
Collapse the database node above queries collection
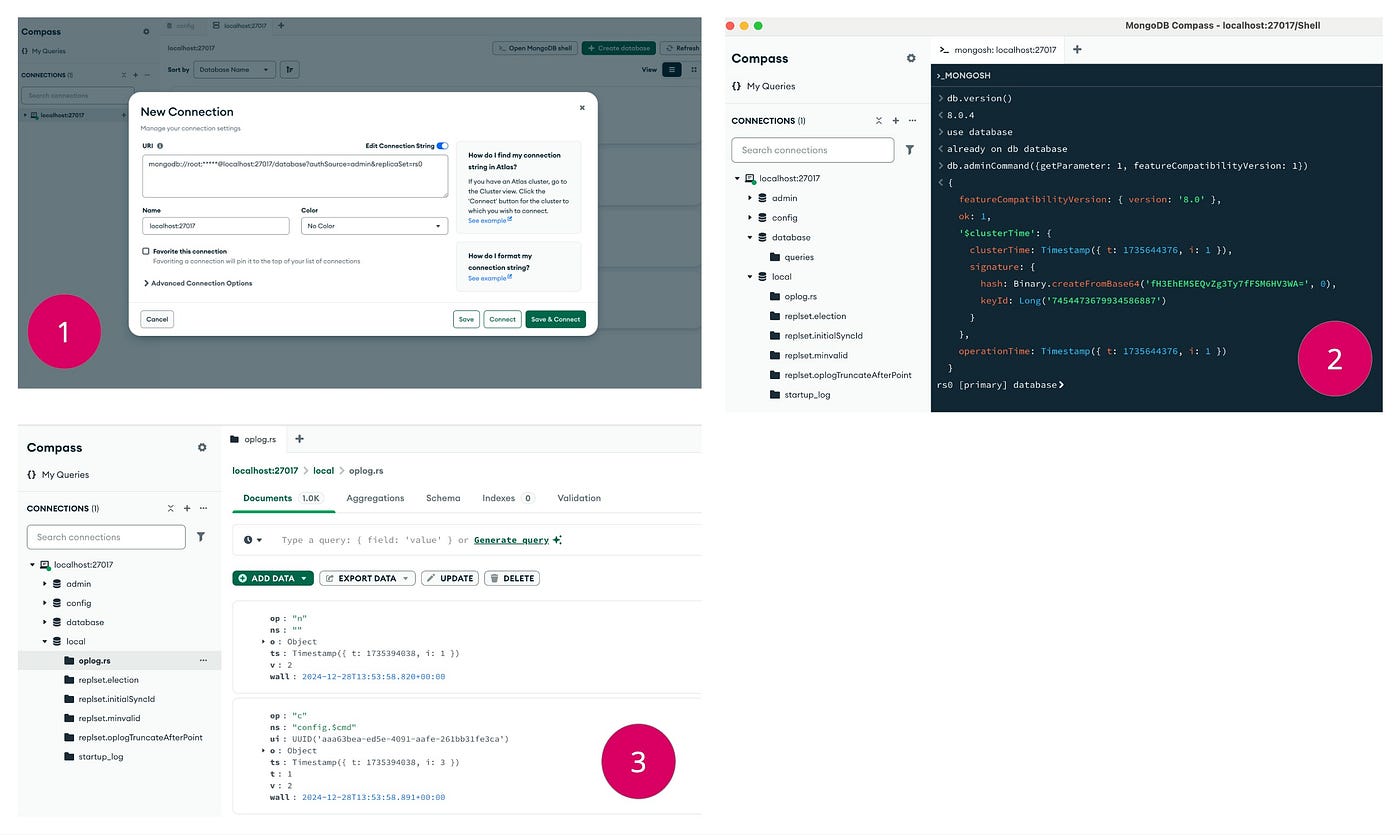[x=750, y=237]
